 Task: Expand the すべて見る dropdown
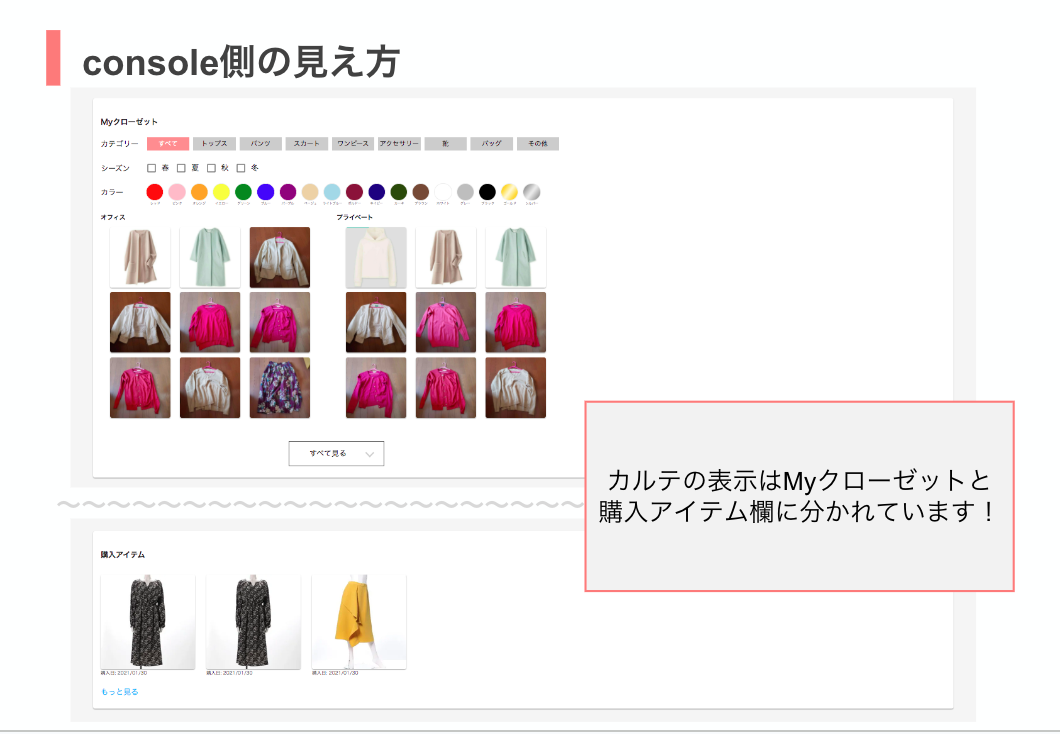[x=336, y=454]
